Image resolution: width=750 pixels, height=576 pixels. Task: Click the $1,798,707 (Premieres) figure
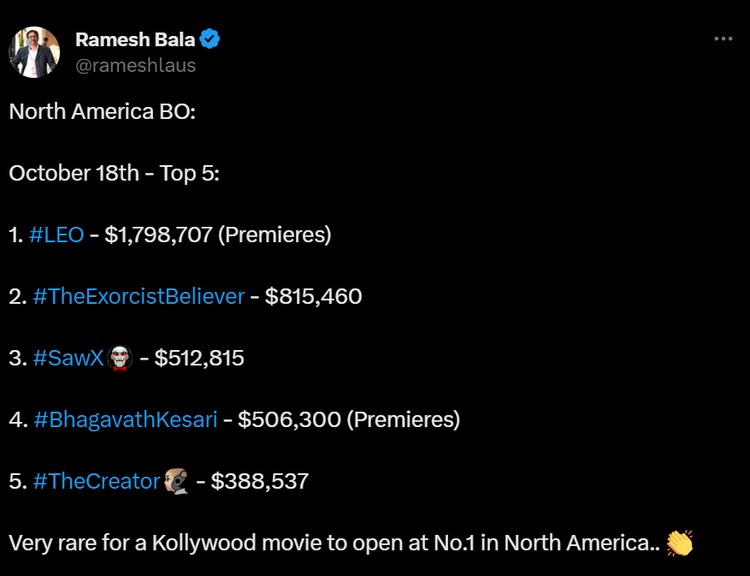pos(217,235)
